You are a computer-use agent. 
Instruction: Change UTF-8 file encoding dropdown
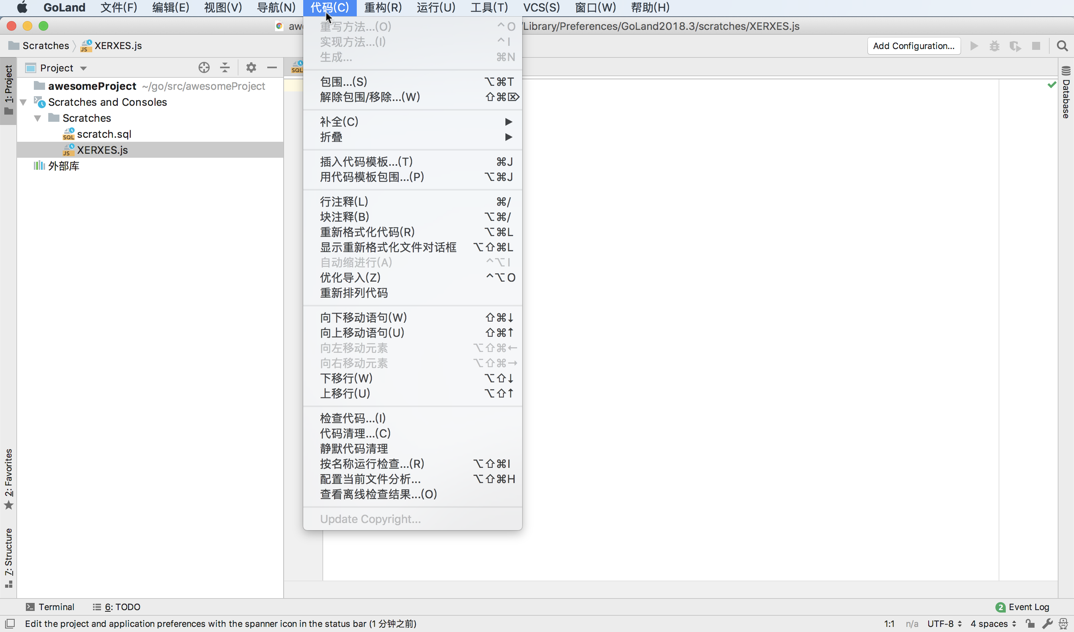(945, 624)
